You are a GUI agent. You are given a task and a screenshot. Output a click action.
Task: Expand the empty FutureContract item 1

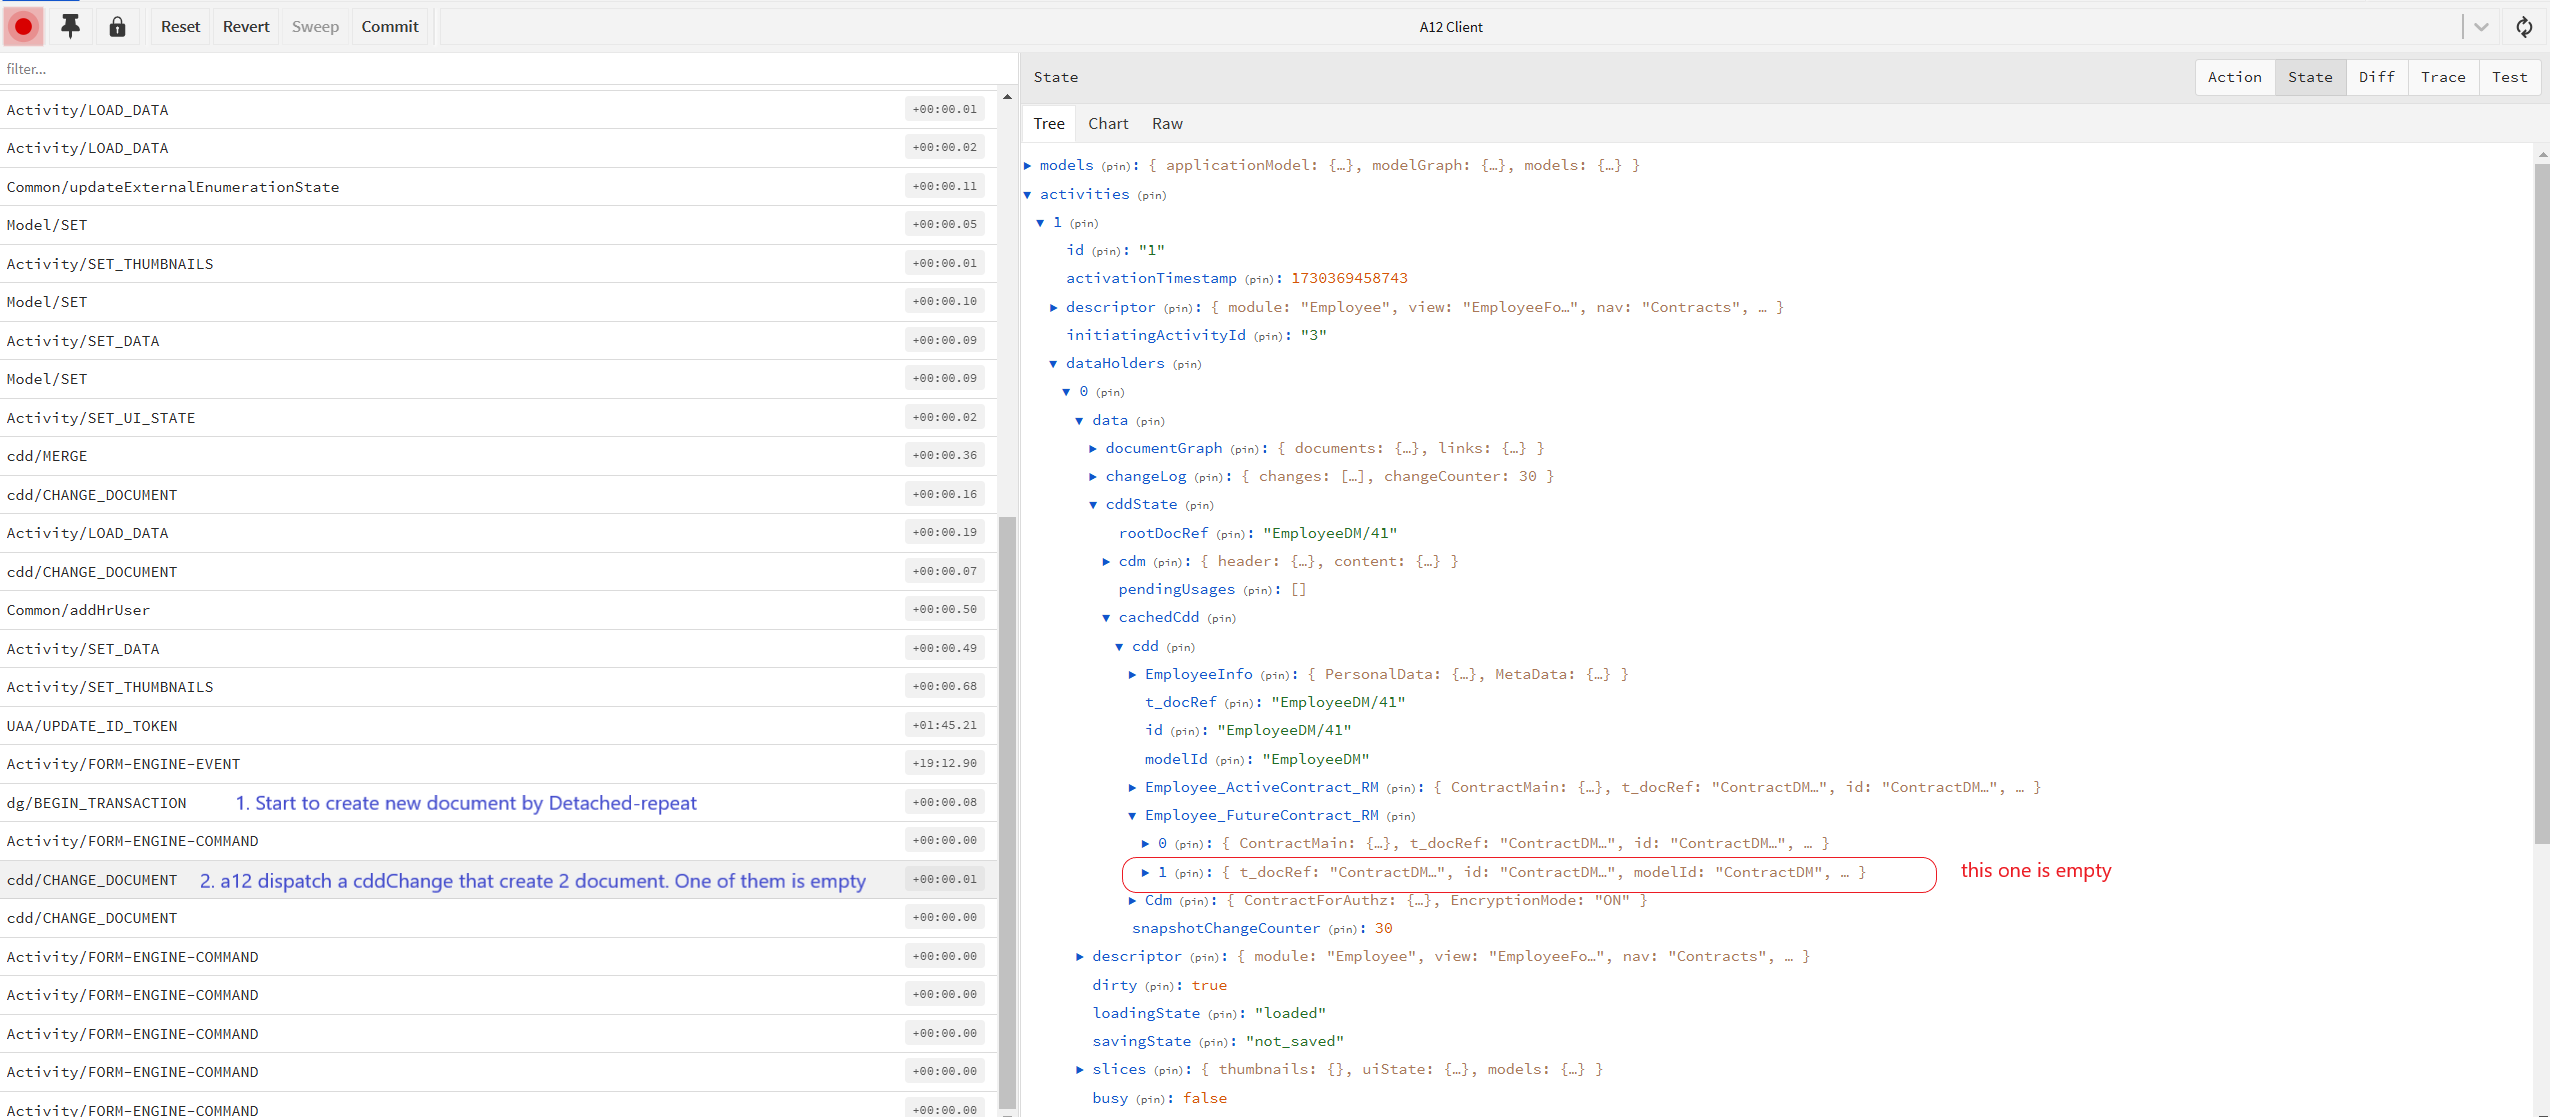tap(1146, 873)
